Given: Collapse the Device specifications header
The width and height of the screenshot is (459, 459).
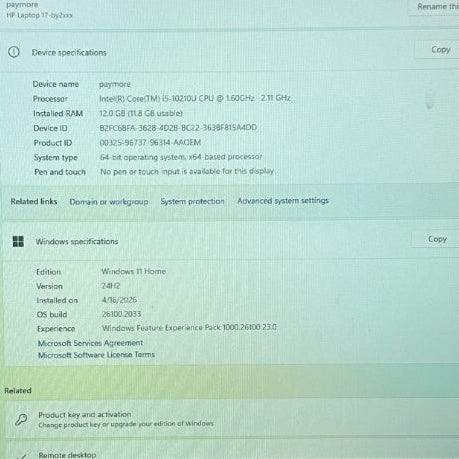Looking at the screenshot, I should (230, 52).
